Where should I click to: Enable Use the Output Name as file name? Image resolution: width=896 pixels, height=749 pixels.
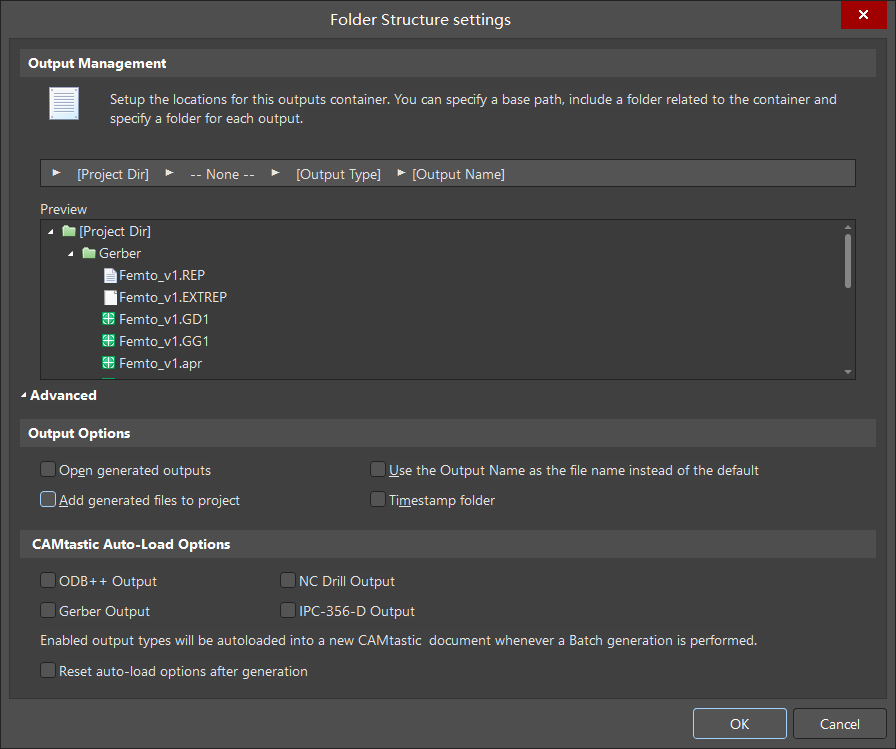(378, 470)
